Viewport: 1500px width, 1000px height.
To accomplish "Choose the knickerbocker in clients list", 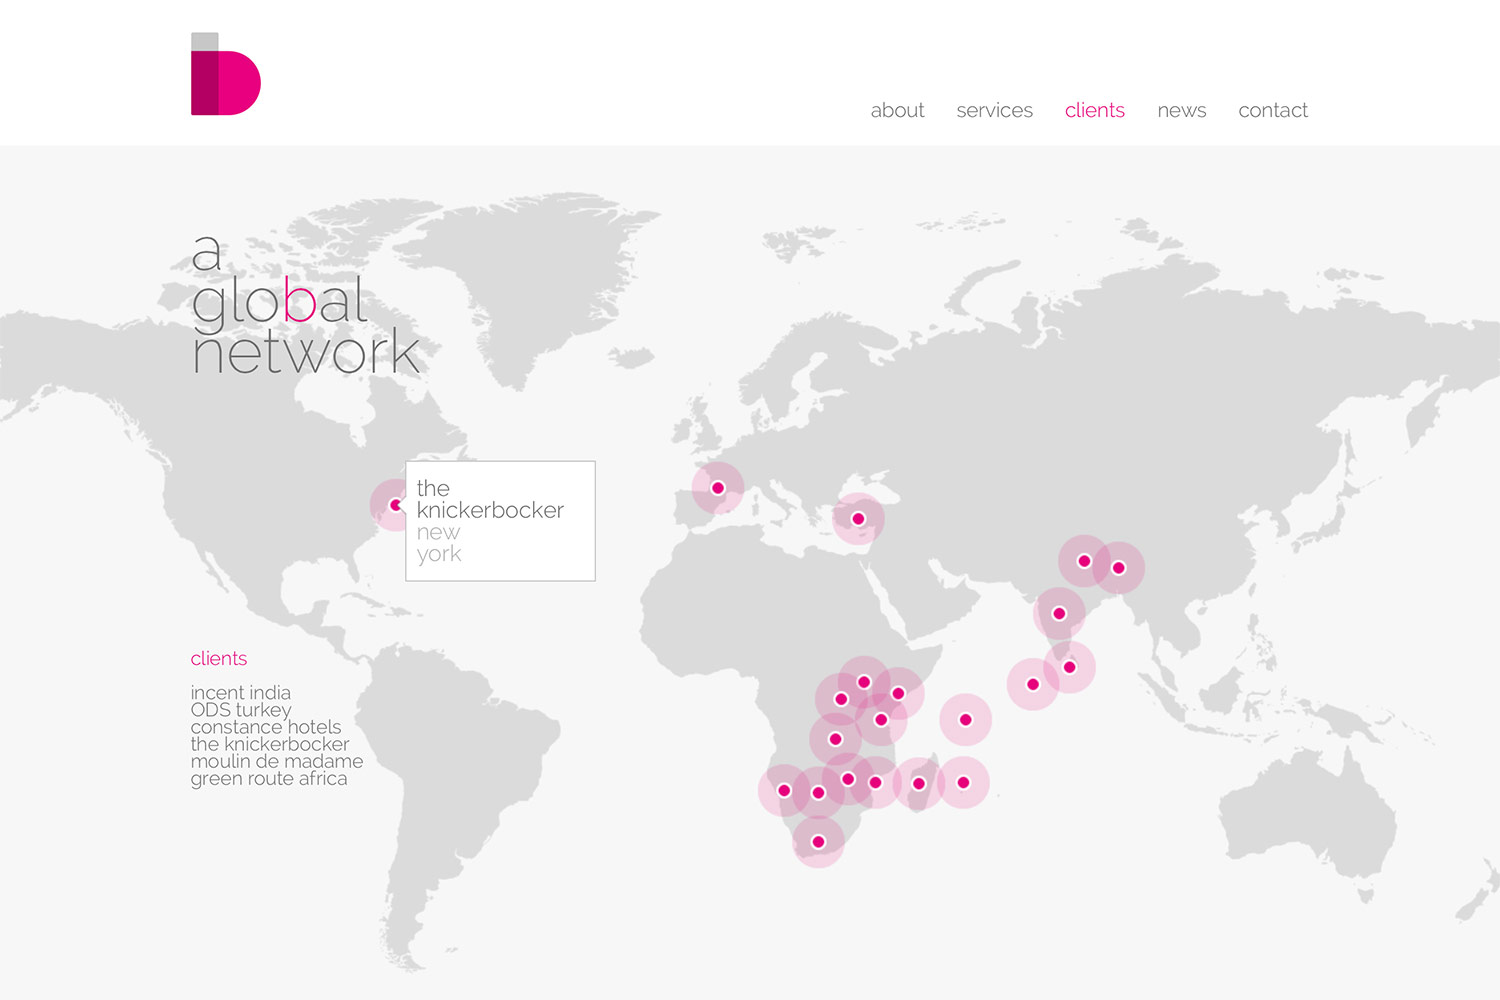I will 270,744.
